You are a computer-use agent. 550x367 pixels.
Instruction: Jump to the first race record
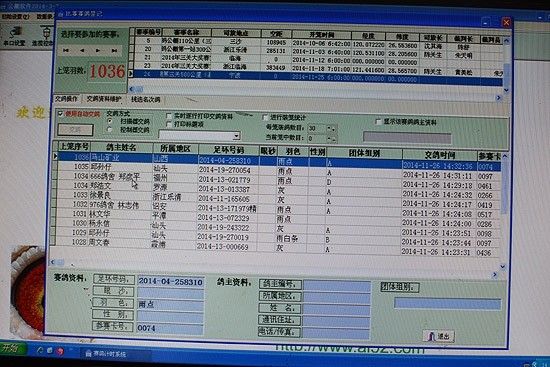[x=66, y=51]
